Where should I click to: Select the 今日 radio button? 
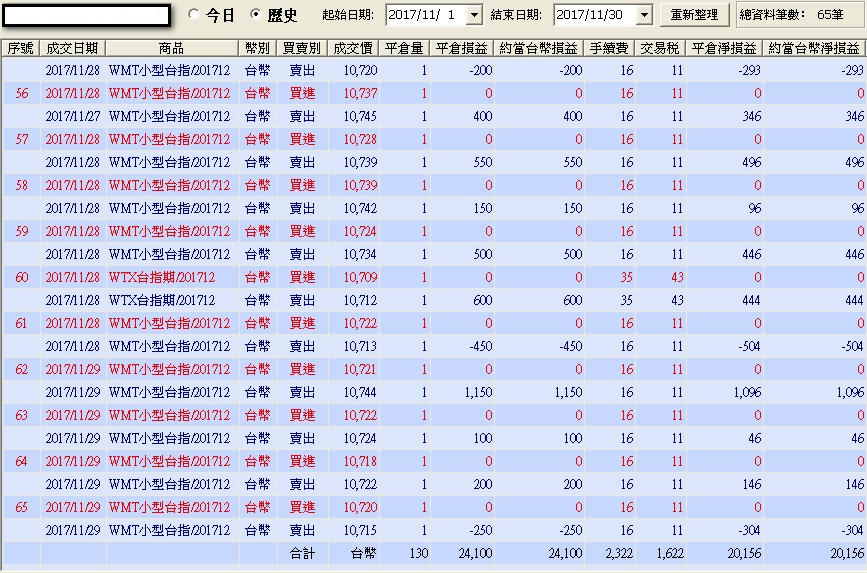[x=194, y=15]
